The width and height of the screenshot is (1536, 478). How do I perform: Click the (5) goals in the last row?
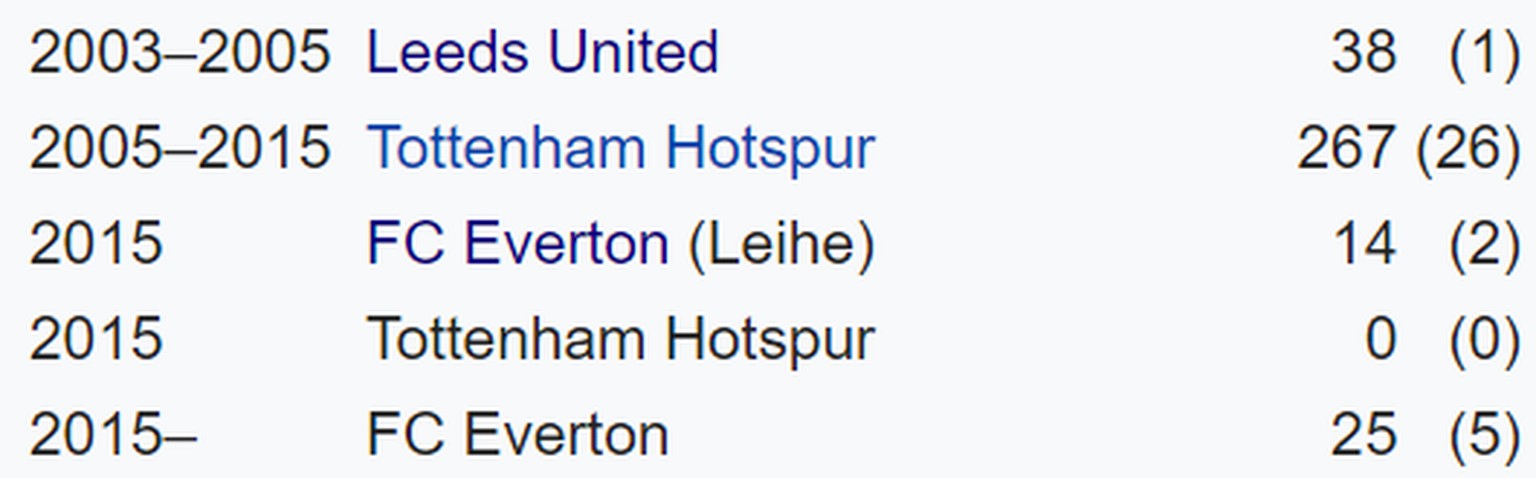(1484, 435)
